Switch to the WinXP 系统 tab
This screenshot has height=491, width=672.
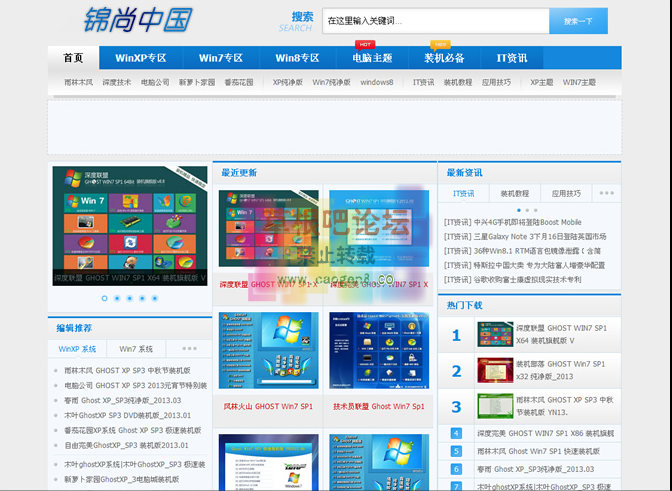click(x=77, y=349)
